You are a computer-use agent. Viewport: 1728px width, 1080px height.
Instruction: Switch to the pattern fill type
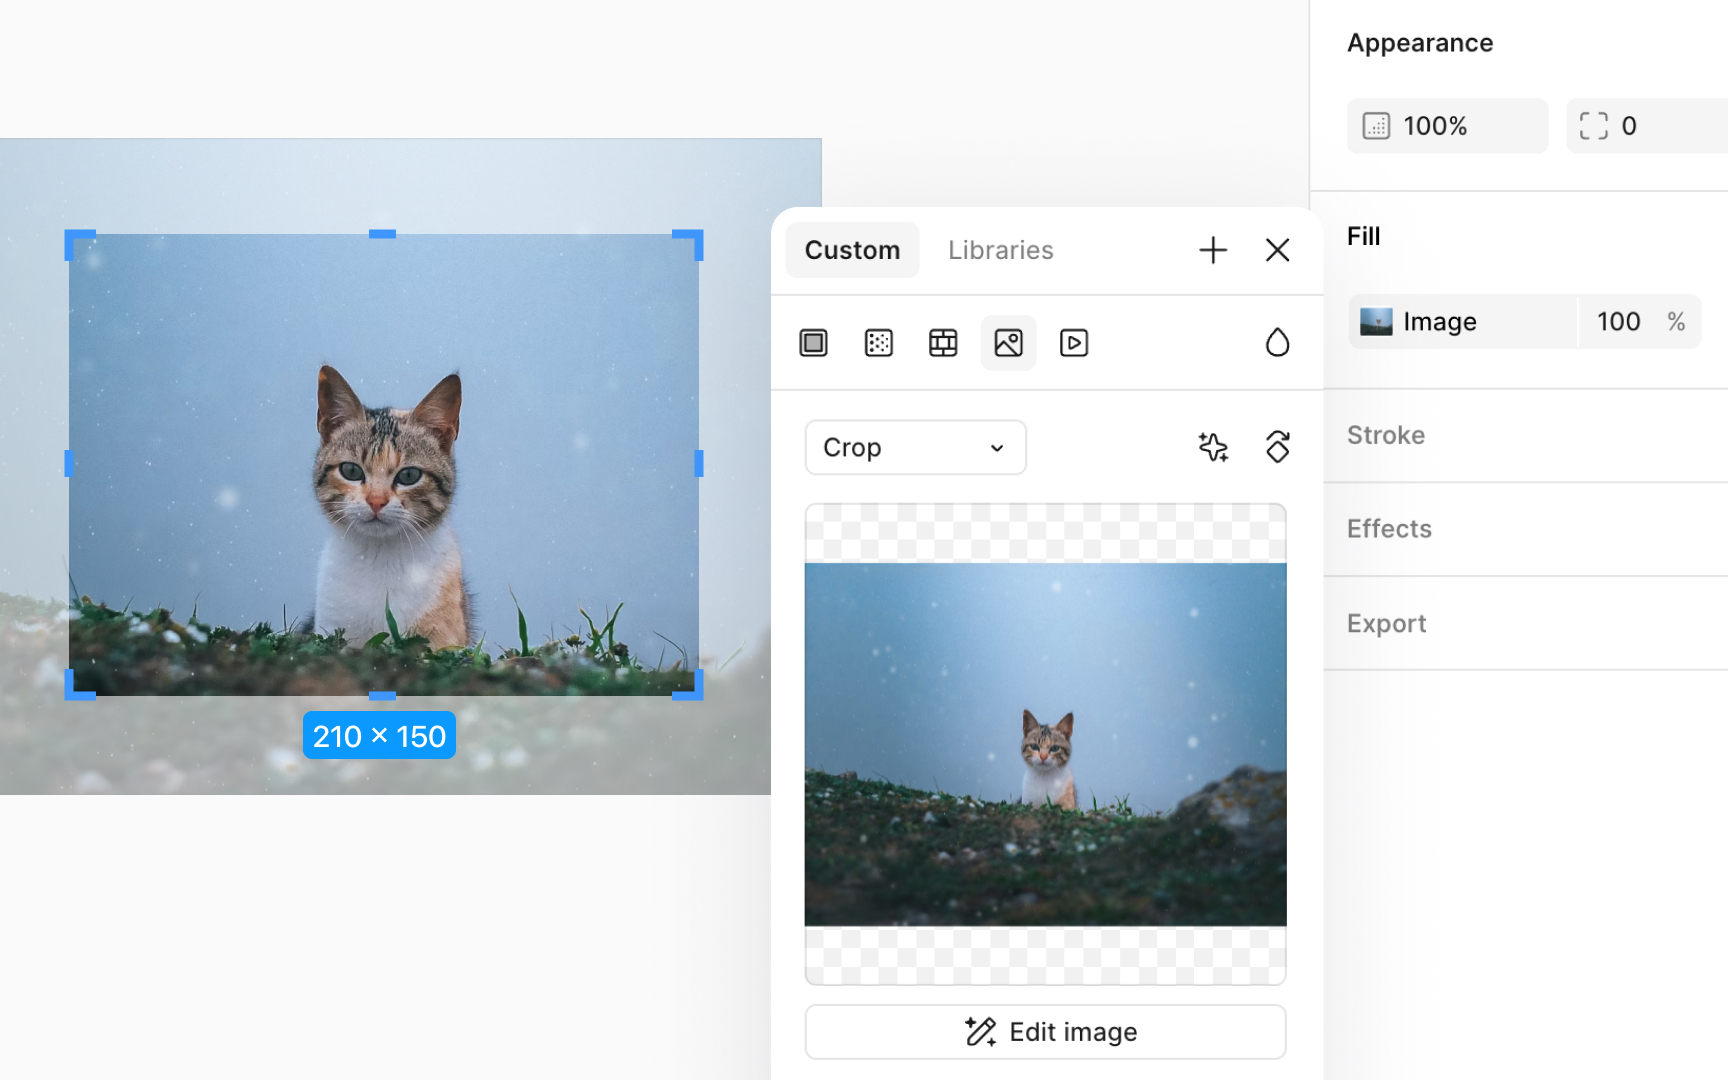[x=943, y=343]
